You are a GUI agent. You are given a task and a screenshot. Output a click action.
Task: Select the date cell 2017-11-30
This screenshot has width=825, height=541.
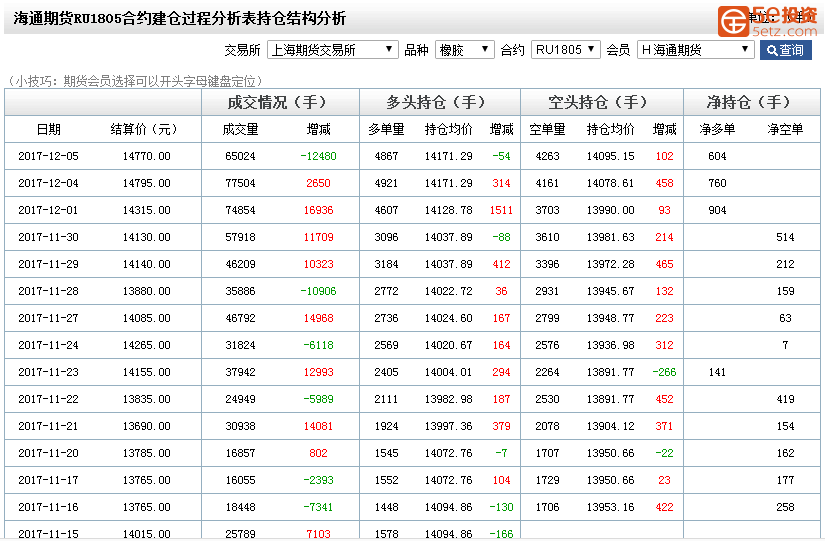[48, 237]
